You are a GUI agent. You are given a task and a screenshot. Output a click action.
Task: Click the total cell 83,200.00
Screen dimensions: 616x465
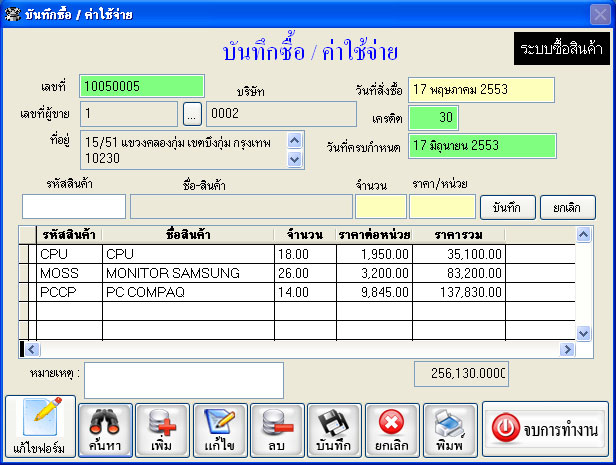[x=459, y=273]
